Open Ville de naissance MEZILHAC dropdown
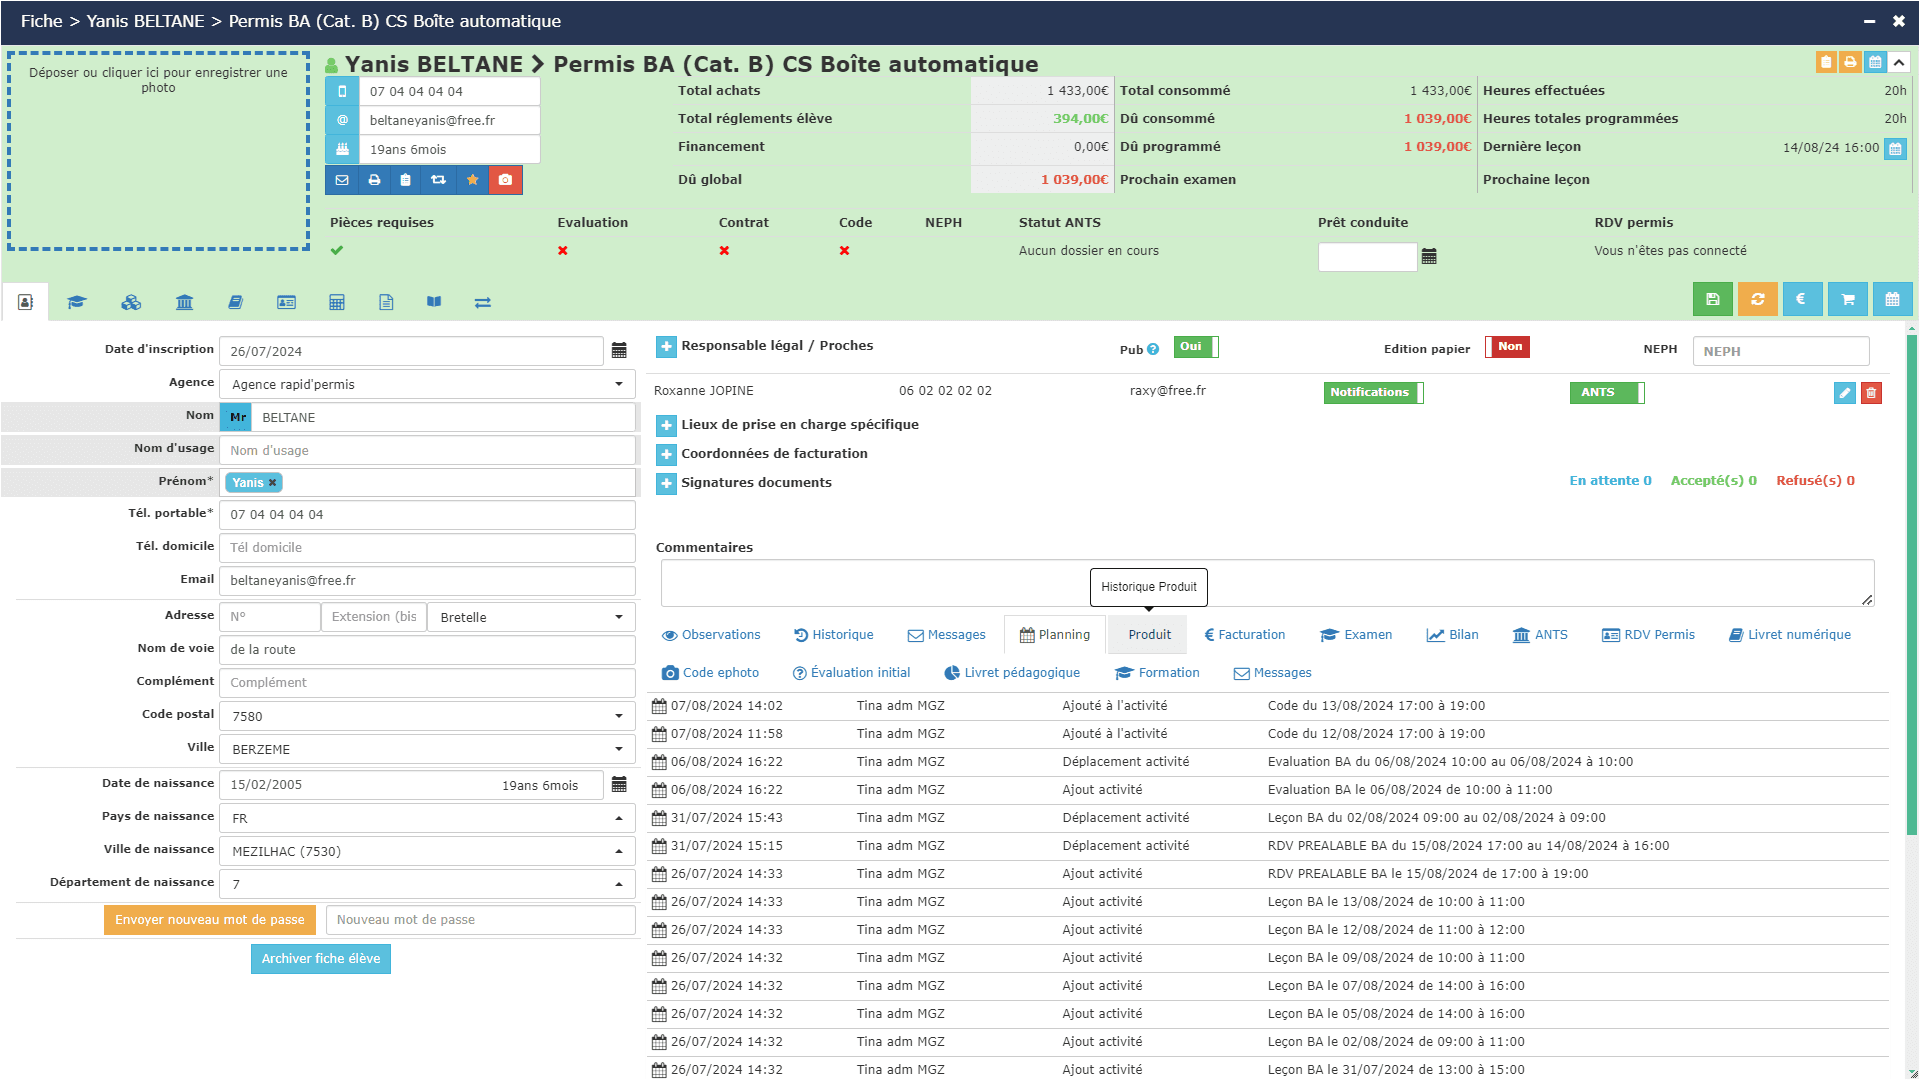 click(x=427, y=852)
